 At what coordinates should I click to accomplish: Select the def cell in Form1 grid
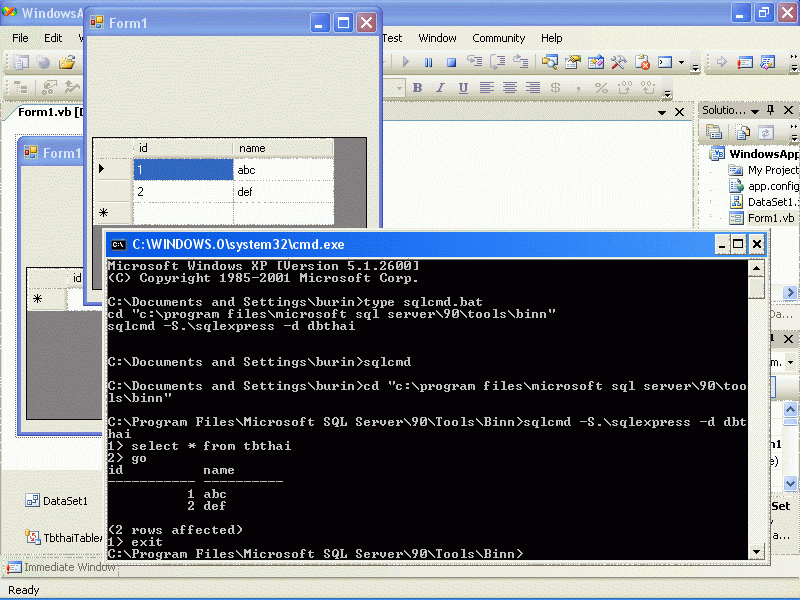284,192
